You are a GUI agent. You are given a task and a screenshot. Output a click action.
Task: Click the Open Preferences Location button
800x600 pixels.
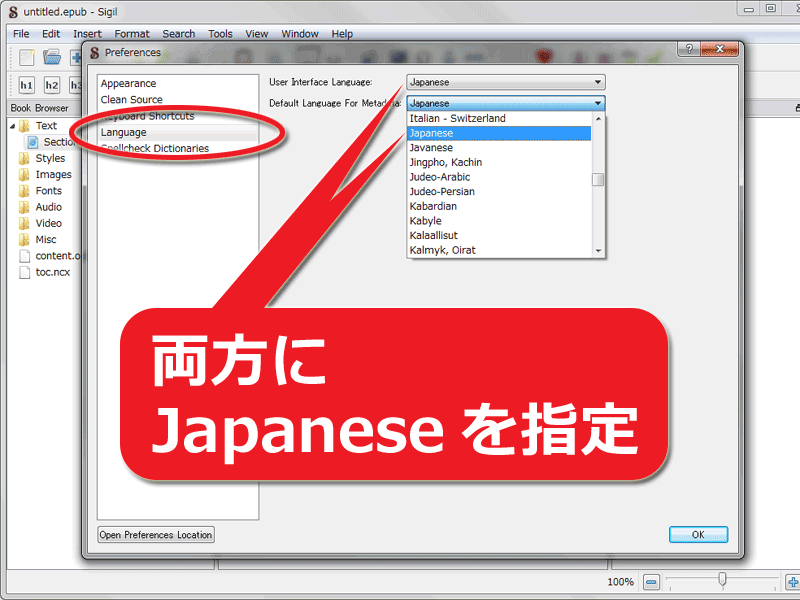tap(155, 534)
